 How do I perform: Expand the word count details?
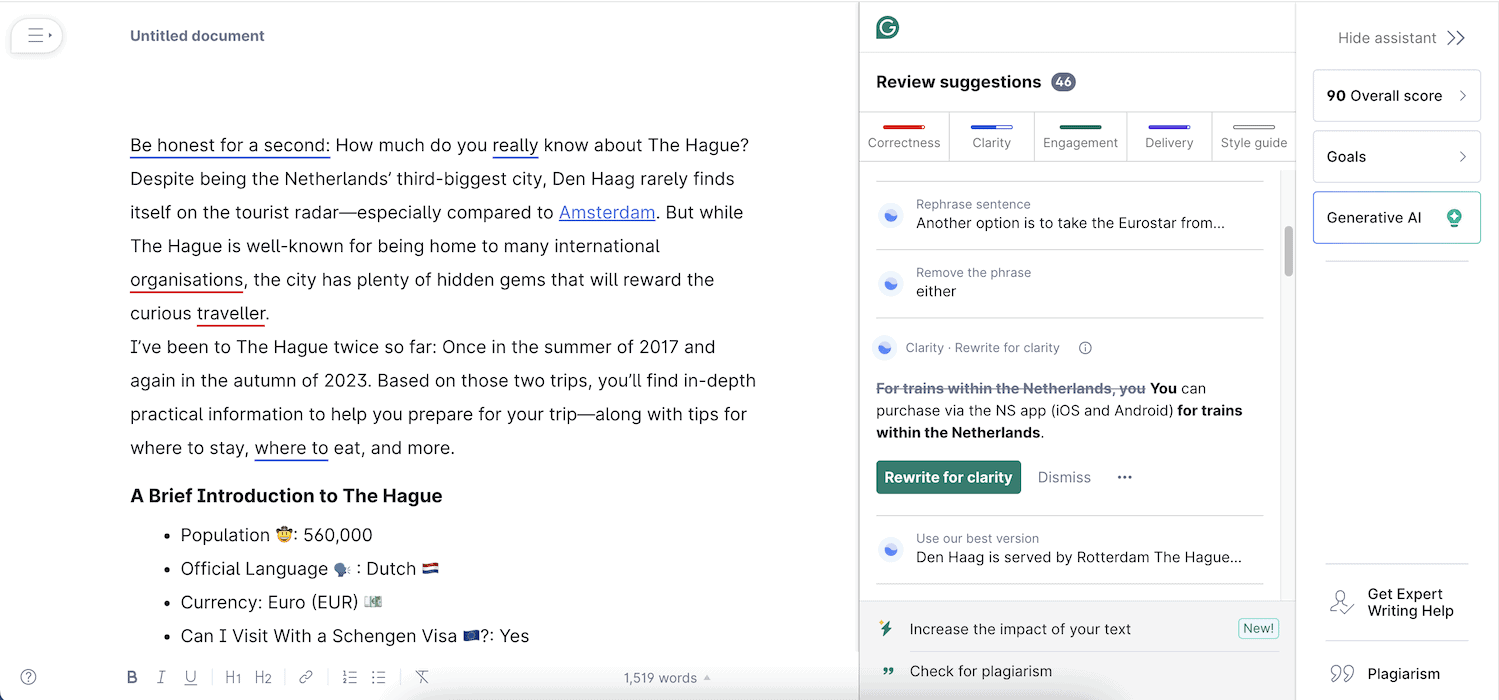[x=667, y=678]
